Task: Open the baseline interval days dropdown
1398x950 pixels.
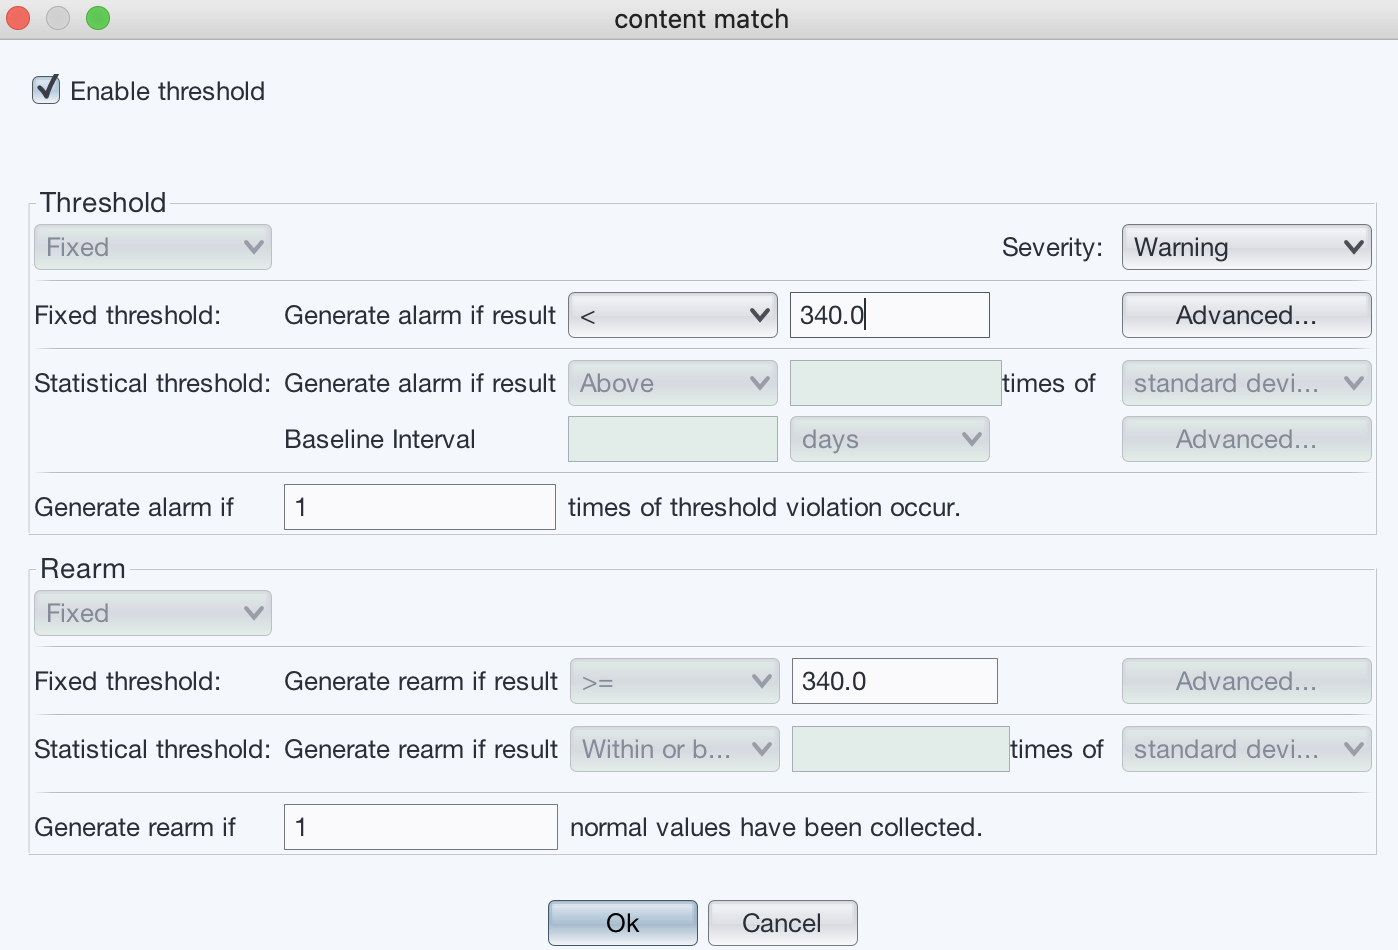Action: [889, 440]
